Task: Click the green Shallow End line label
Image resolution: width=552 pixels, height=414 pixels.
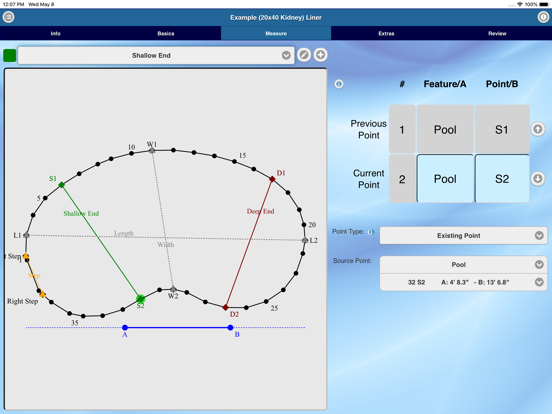Action: click(x=81, y=213)
